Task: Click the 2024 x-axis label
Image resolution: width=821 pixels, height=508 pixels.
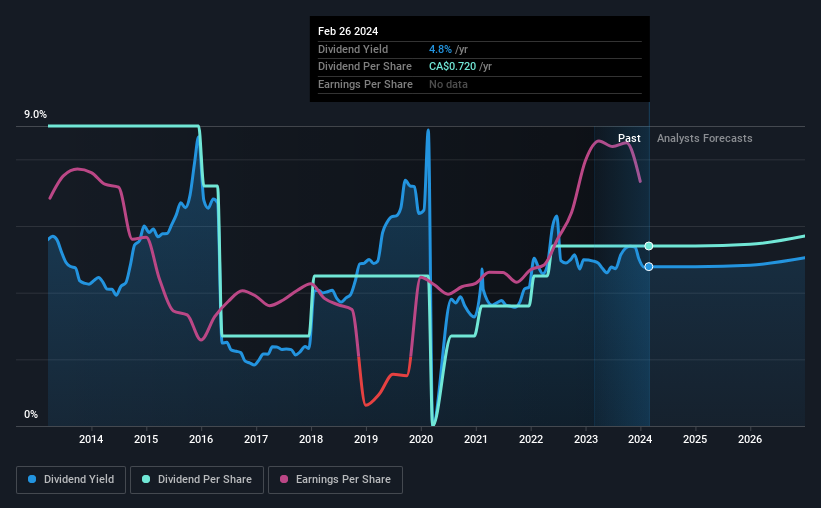Action: (x=640, y=439)
